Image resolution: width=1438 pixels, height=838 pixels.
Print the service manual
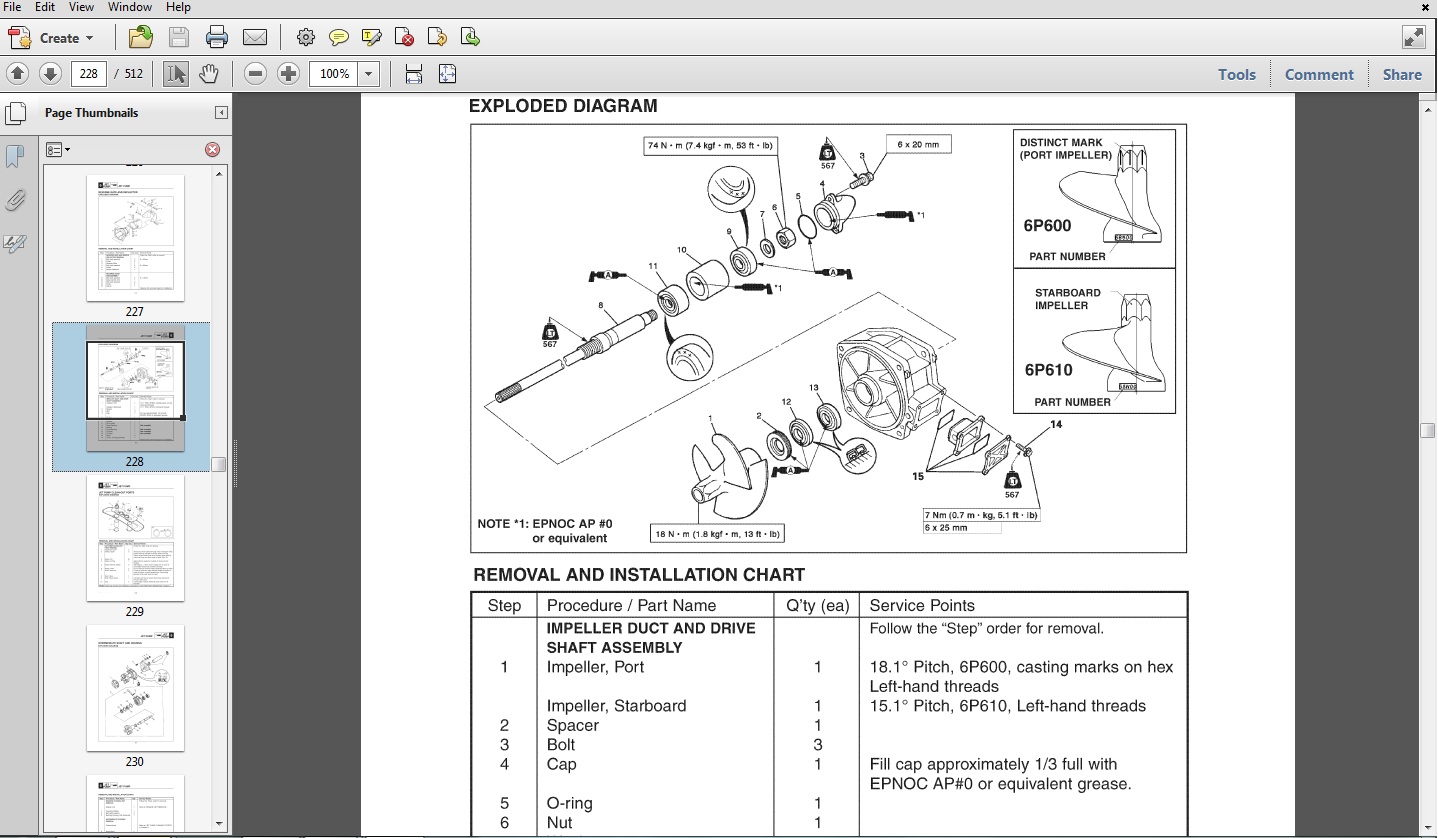[217, 37]
